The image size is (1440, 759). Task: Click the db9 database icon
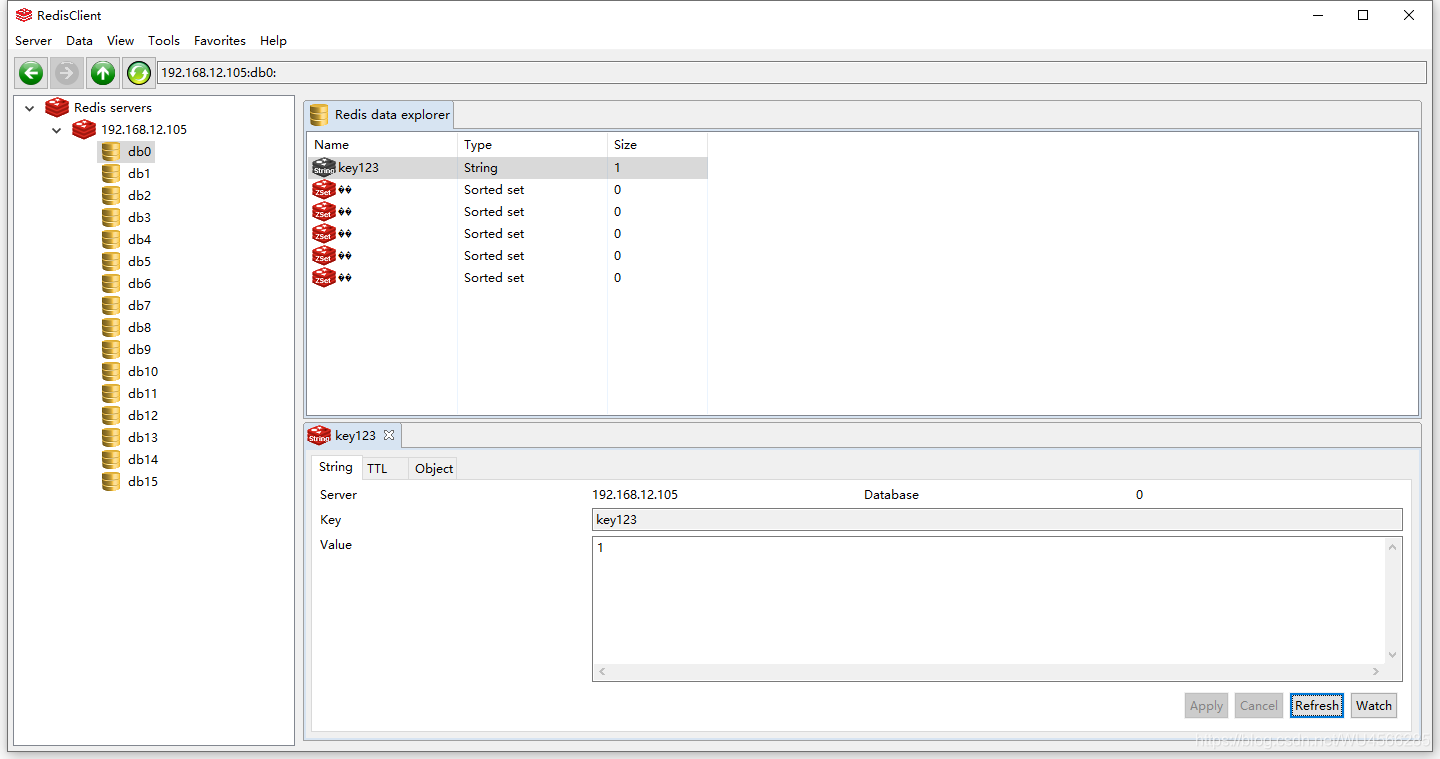111,350
